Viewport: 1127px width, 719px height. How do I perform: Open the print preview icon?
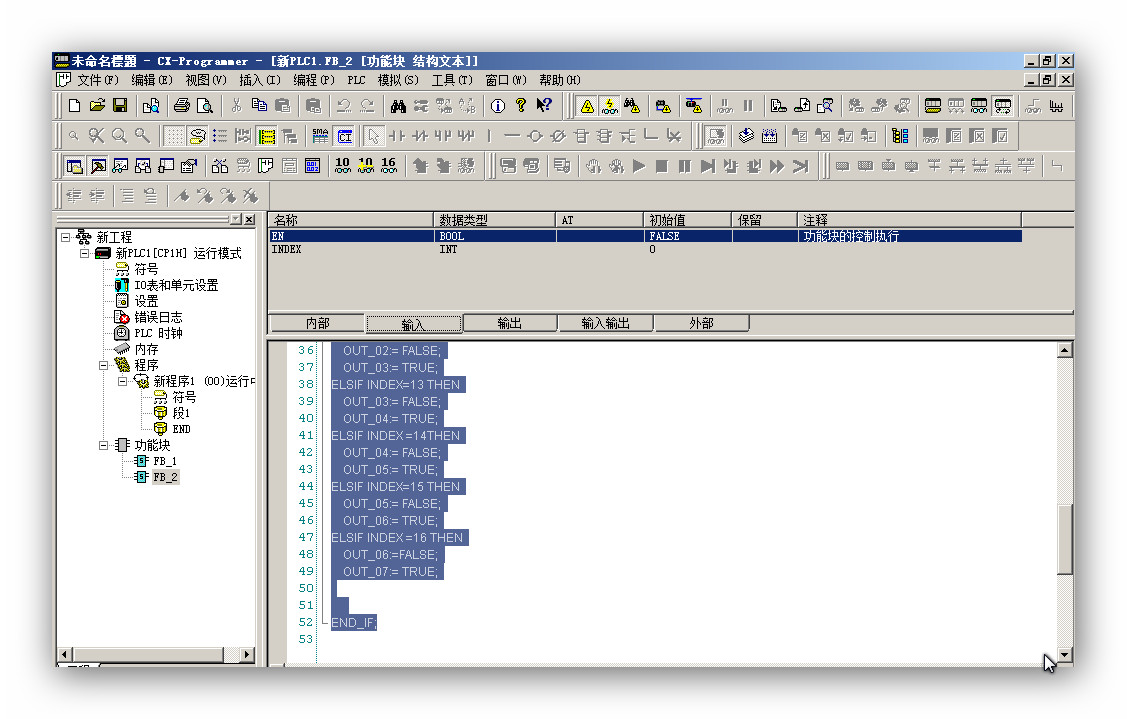205,106
